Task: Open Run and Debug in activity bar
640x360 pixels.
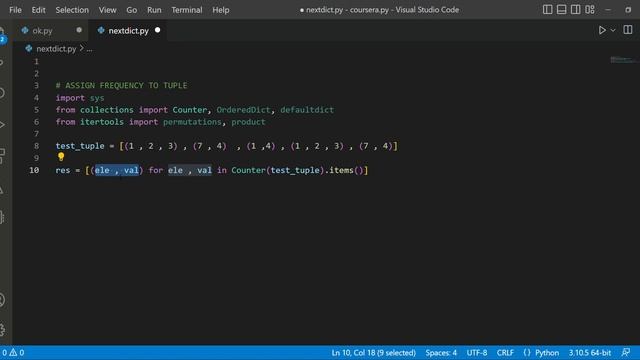Action: 2,124
